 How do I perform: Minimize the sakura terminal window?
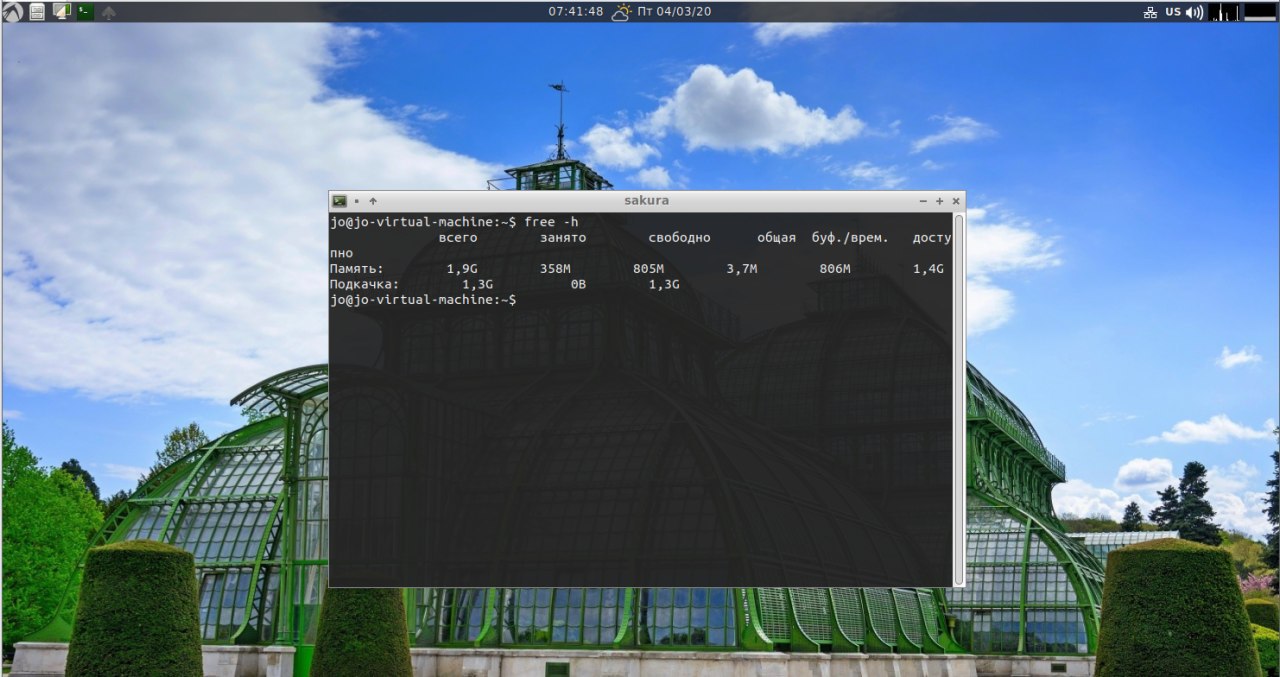point(923,201)
